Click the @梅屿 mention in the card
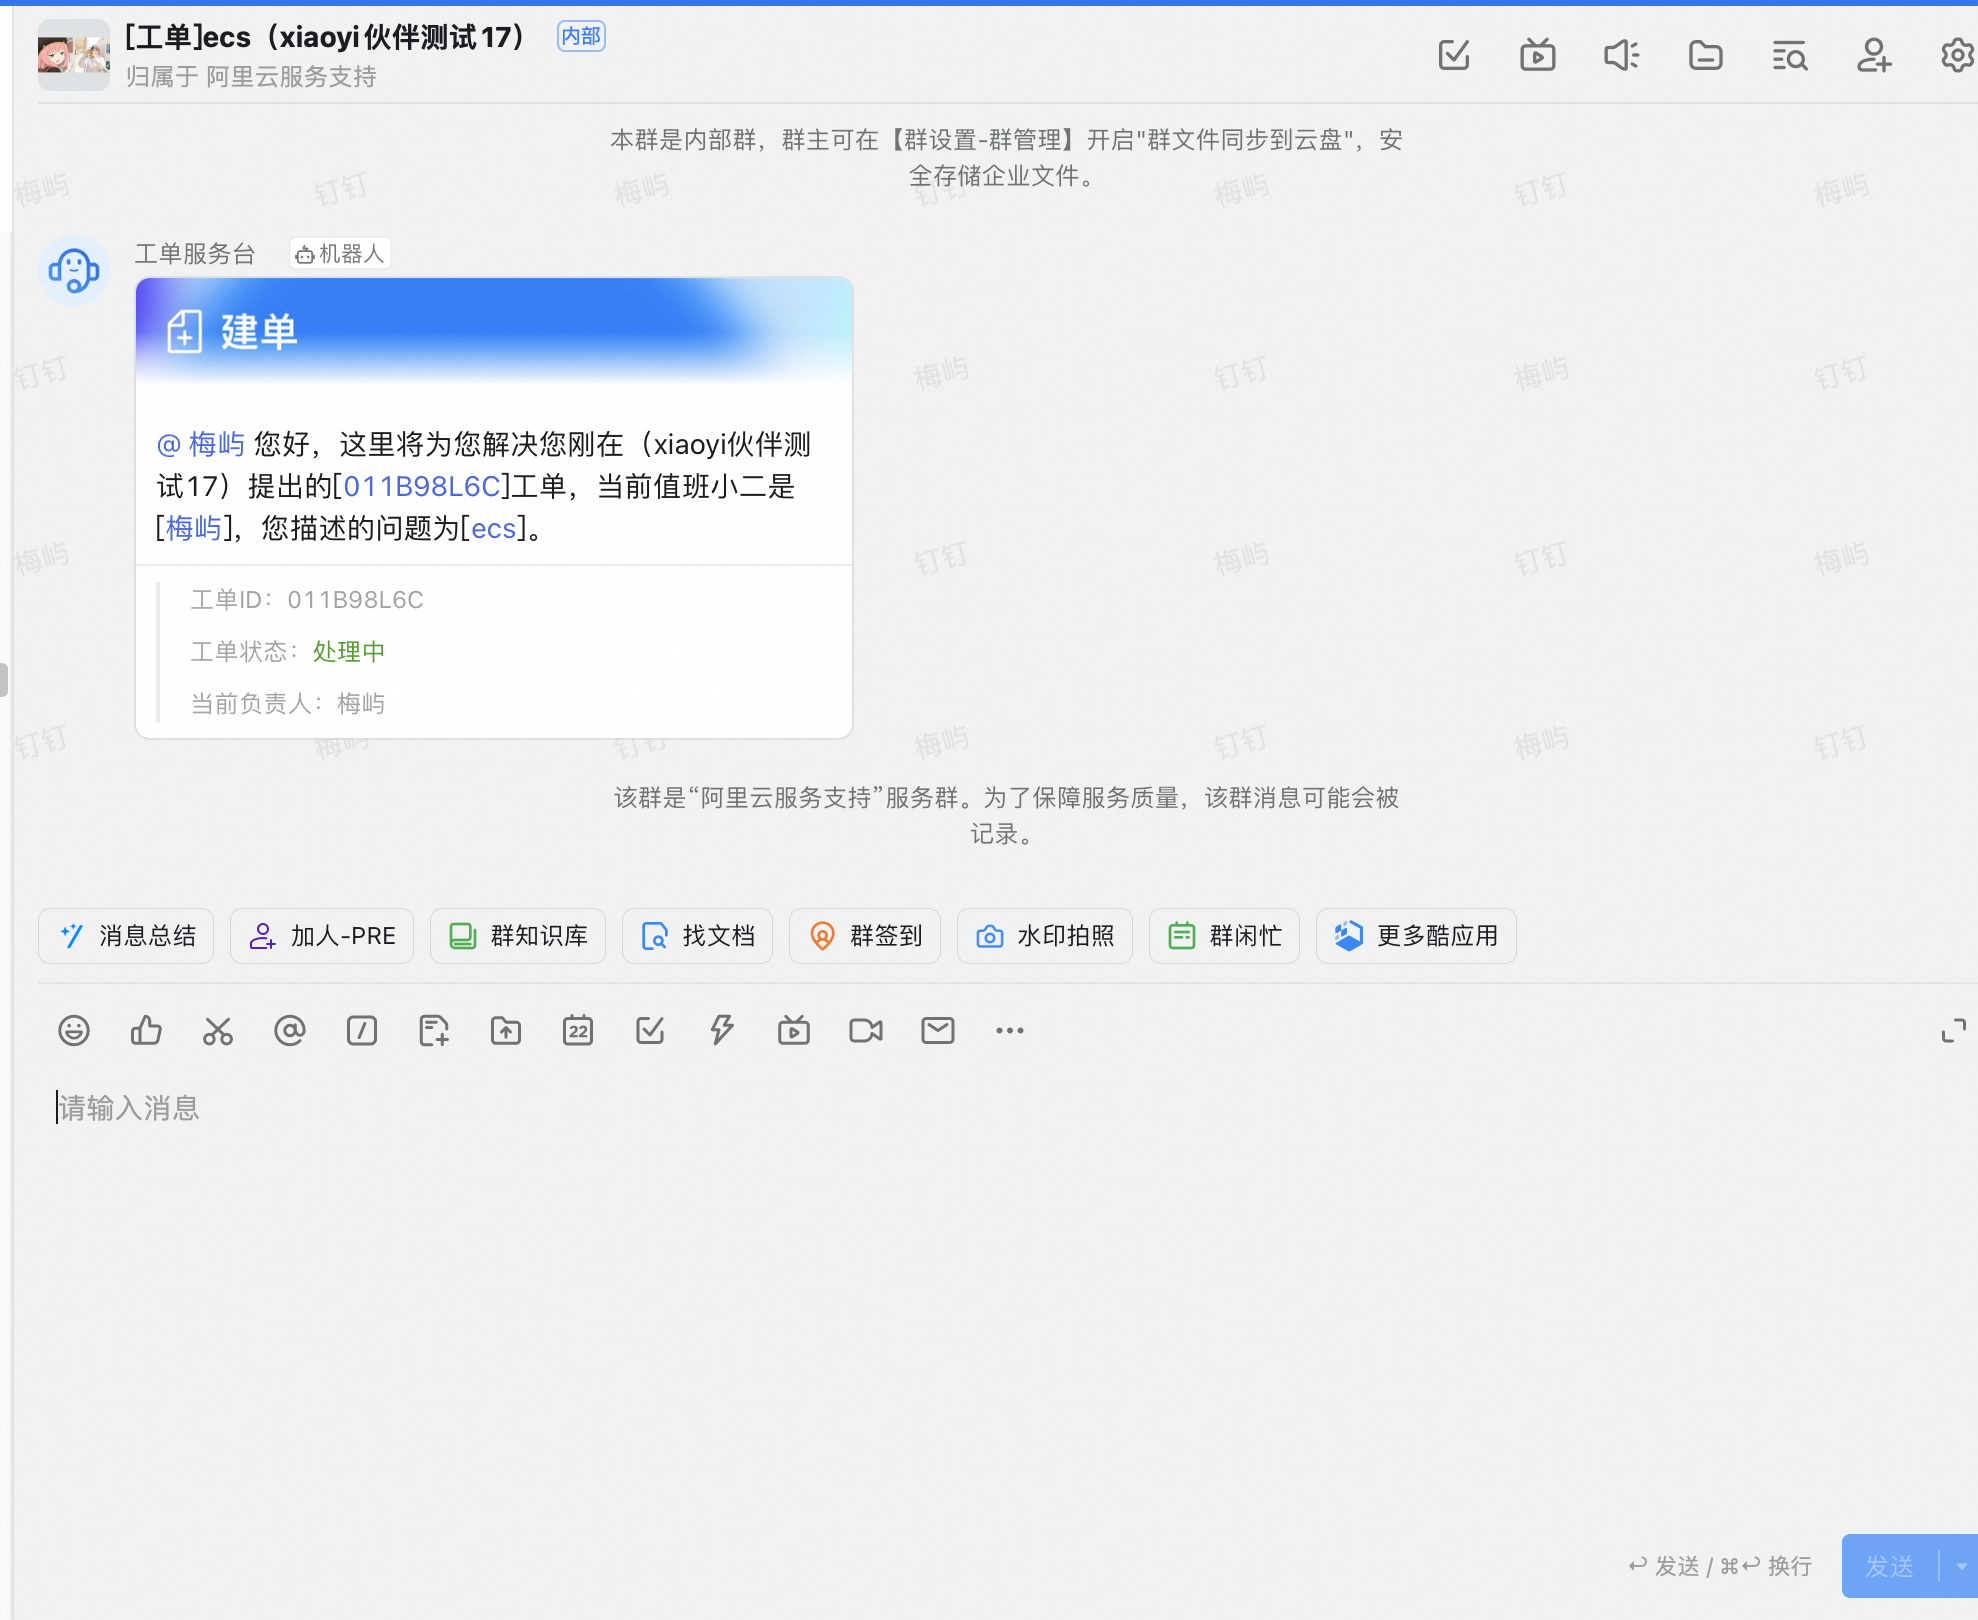The height and width of the screenshot is (1620, 1978). pyautogui.click(x=201, y=444)
